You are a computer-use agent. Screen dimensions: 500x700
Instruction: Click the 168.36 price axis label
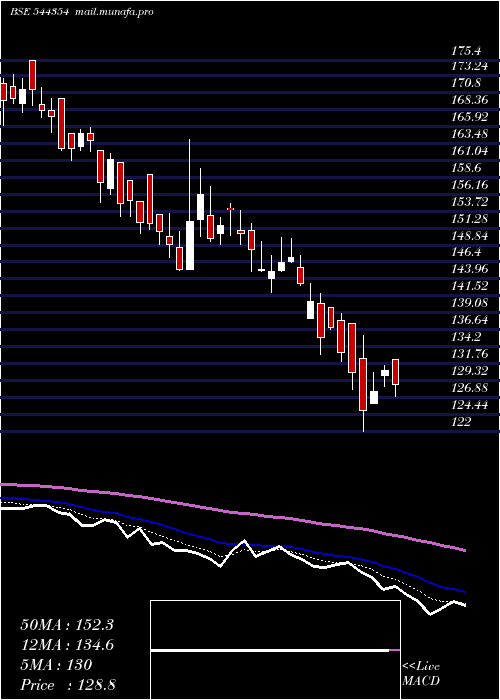[x=470, y=100]
